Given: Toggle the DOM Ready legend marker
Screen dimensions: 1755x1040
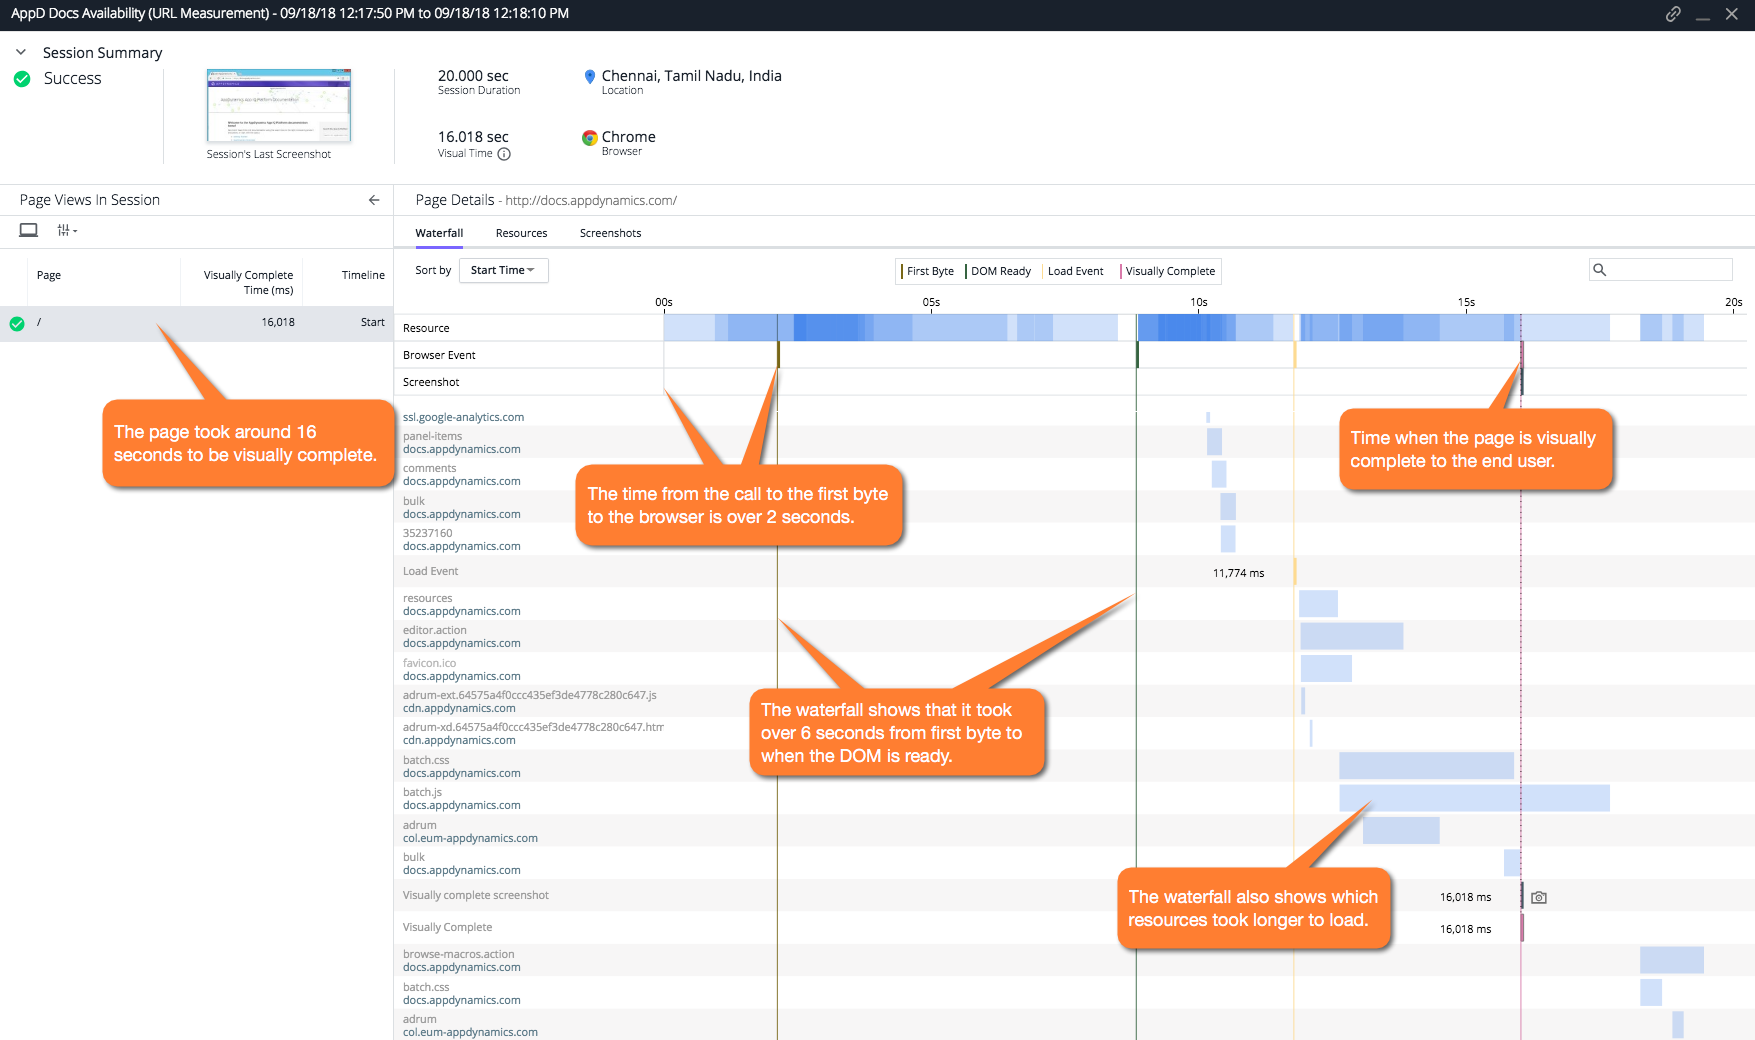Looking at the screenshot, I should [998, 271].
